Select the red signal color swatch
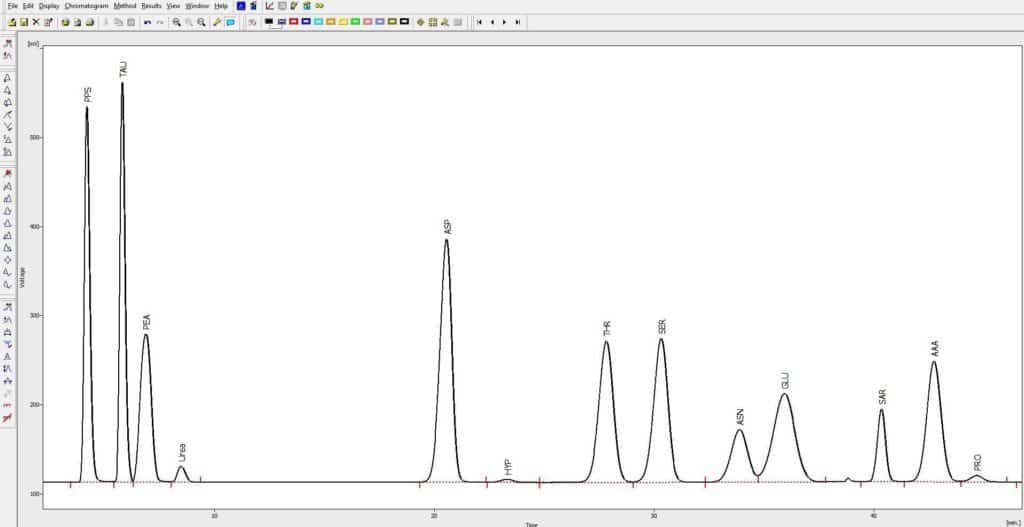This screenshot has width=1024, height=527. 293,22
